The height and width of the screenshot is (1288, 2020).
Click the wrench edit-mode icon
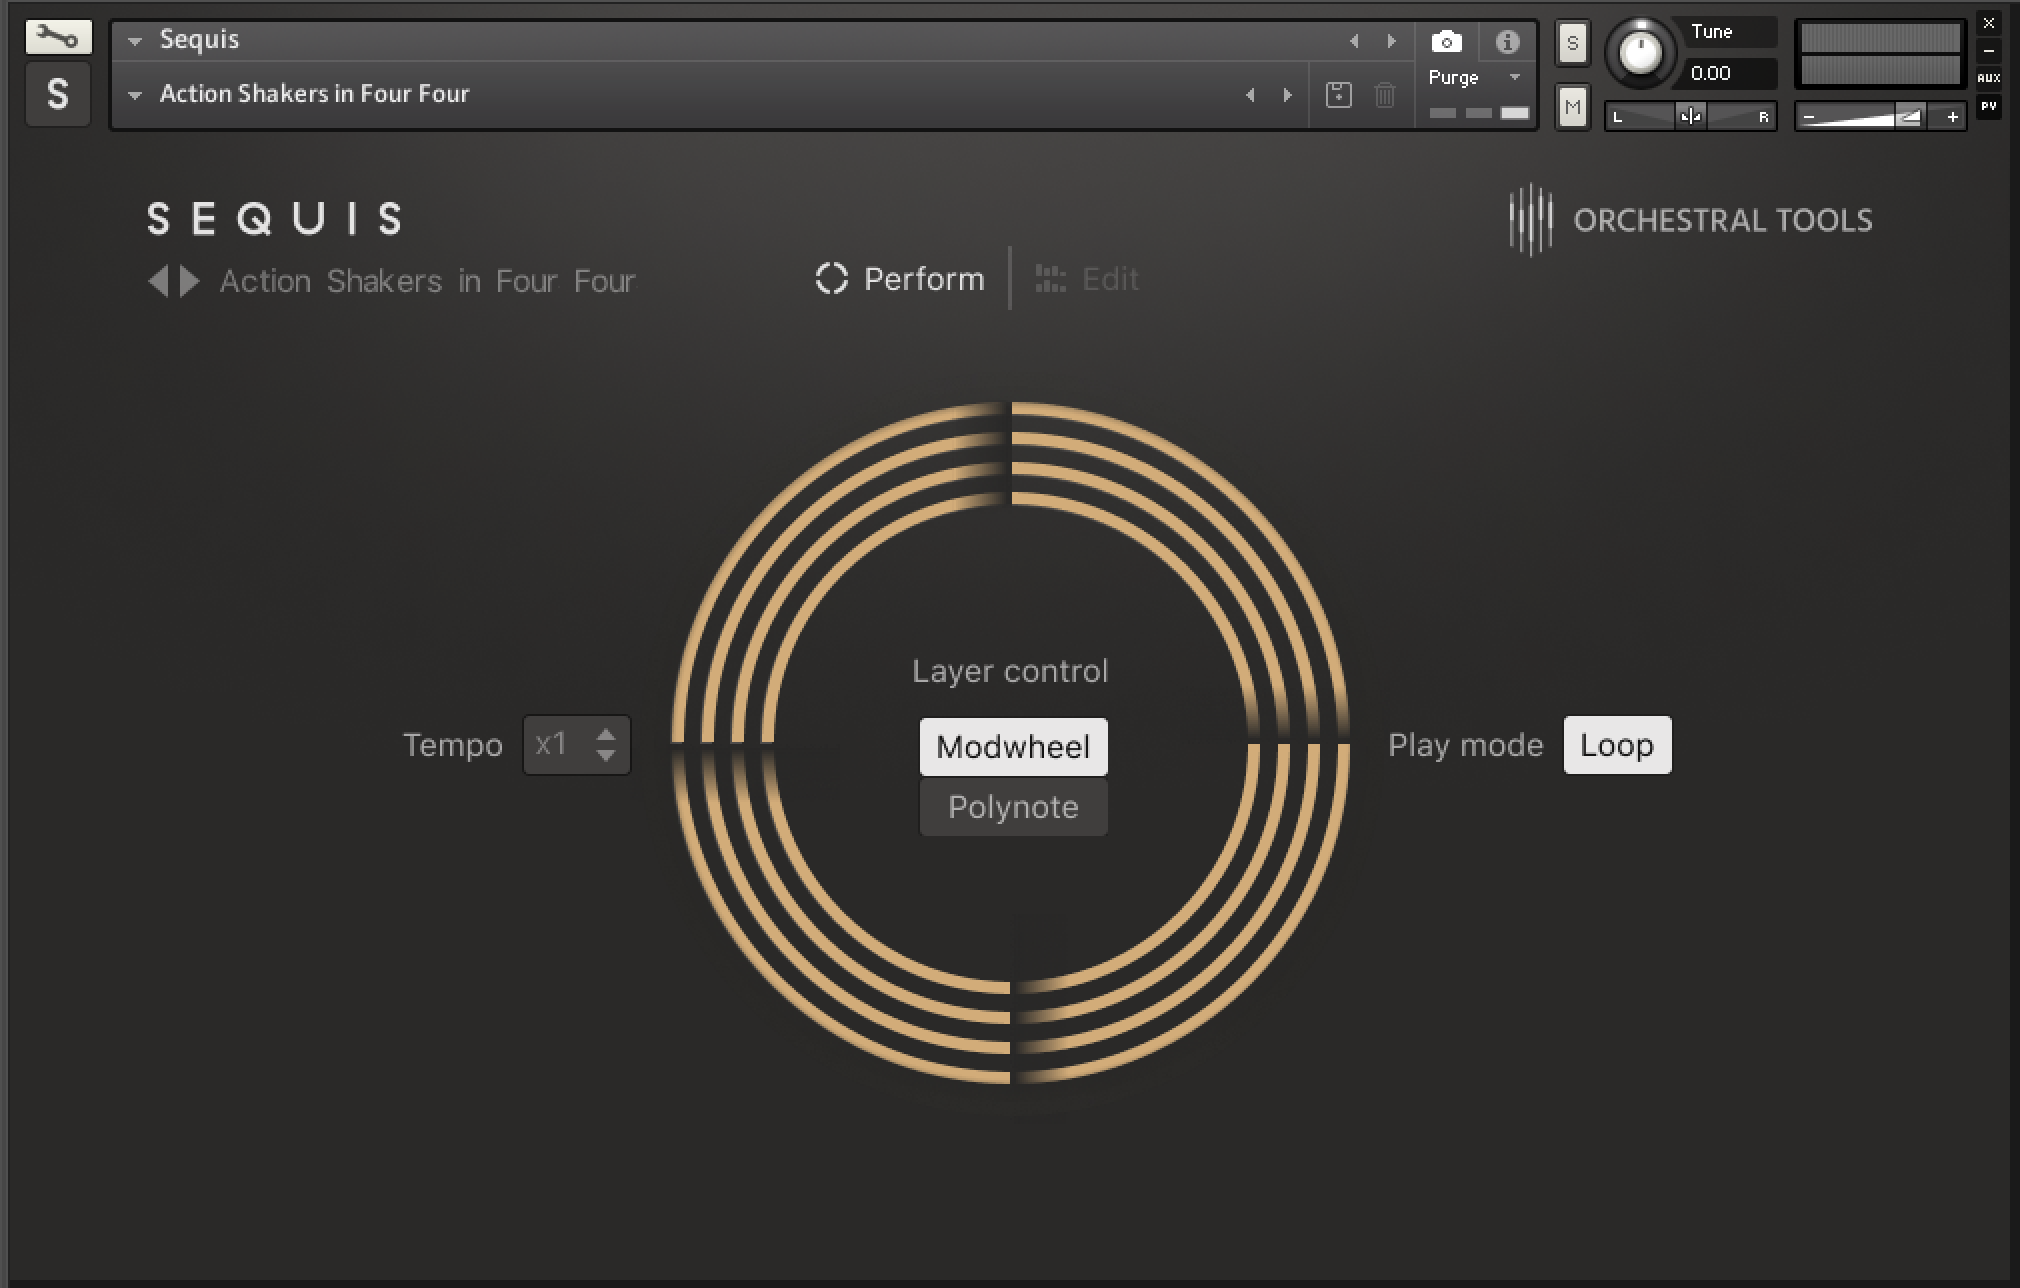(58, 38)
